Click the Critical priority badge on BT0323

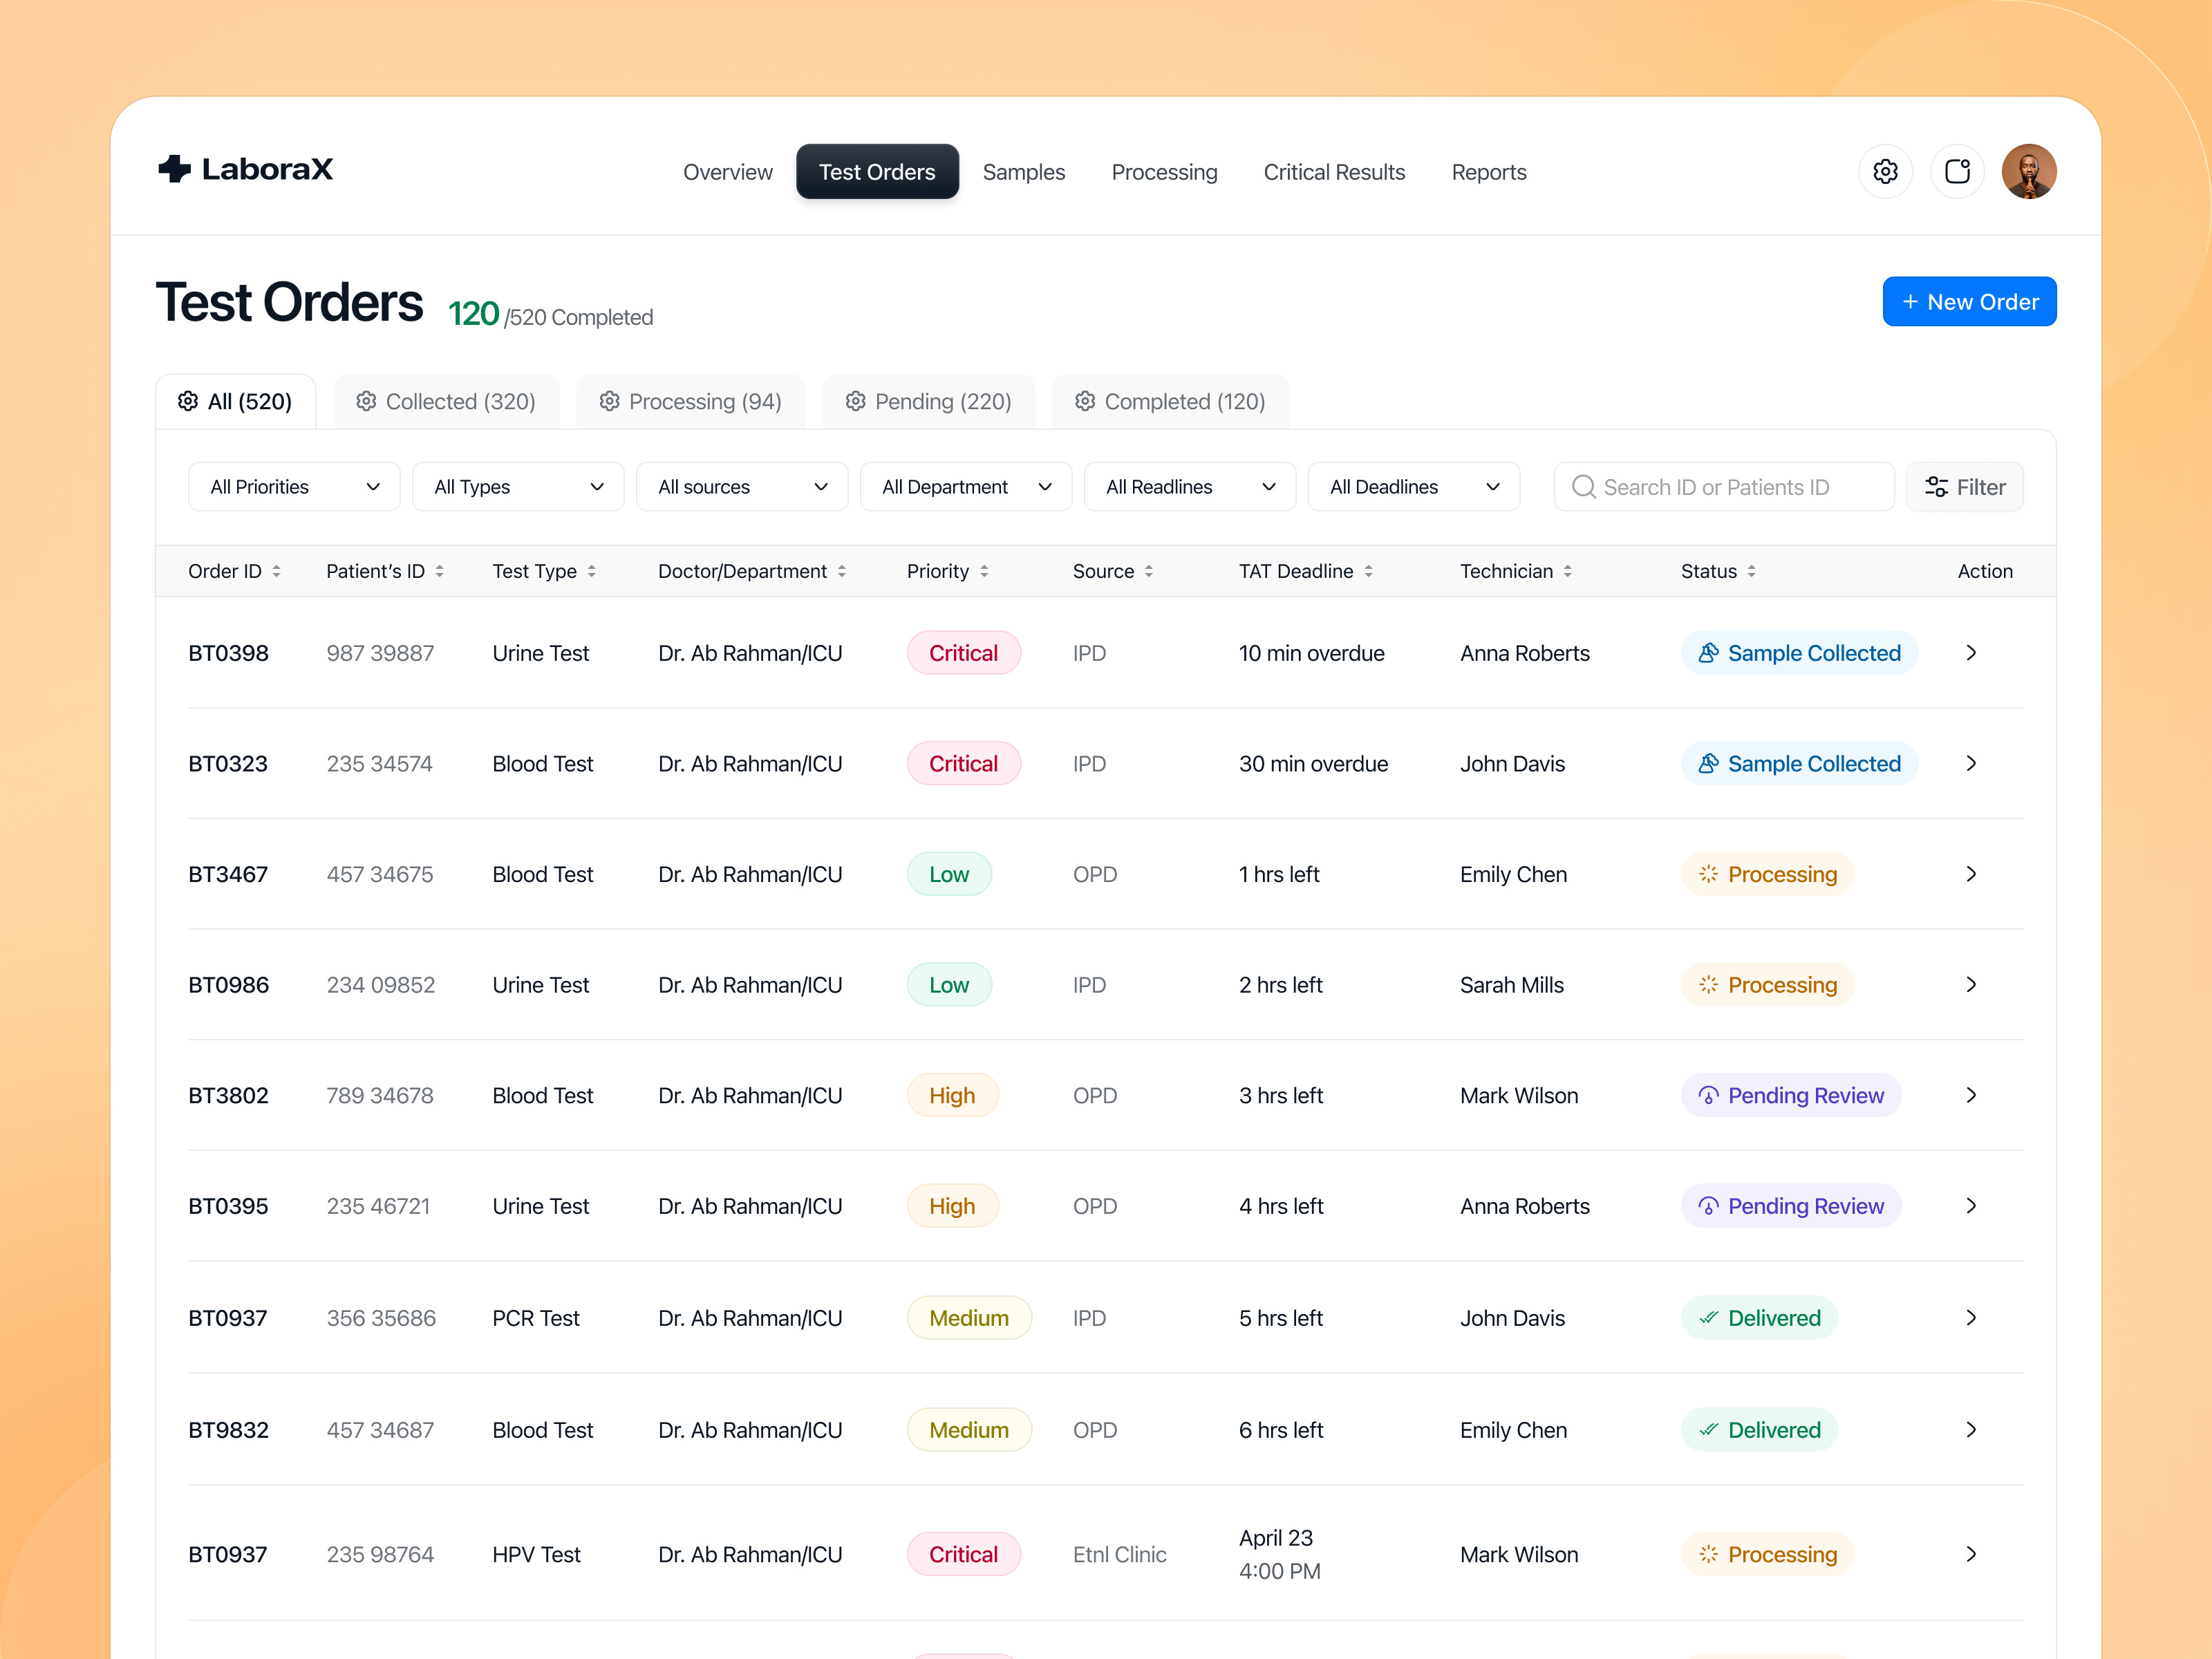coord(963,763)
